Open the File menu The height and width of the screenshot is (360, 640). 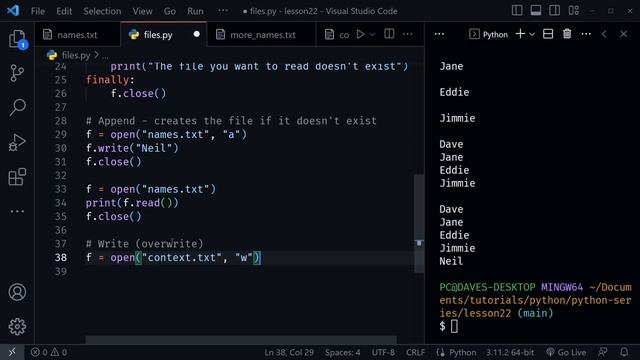38,11
